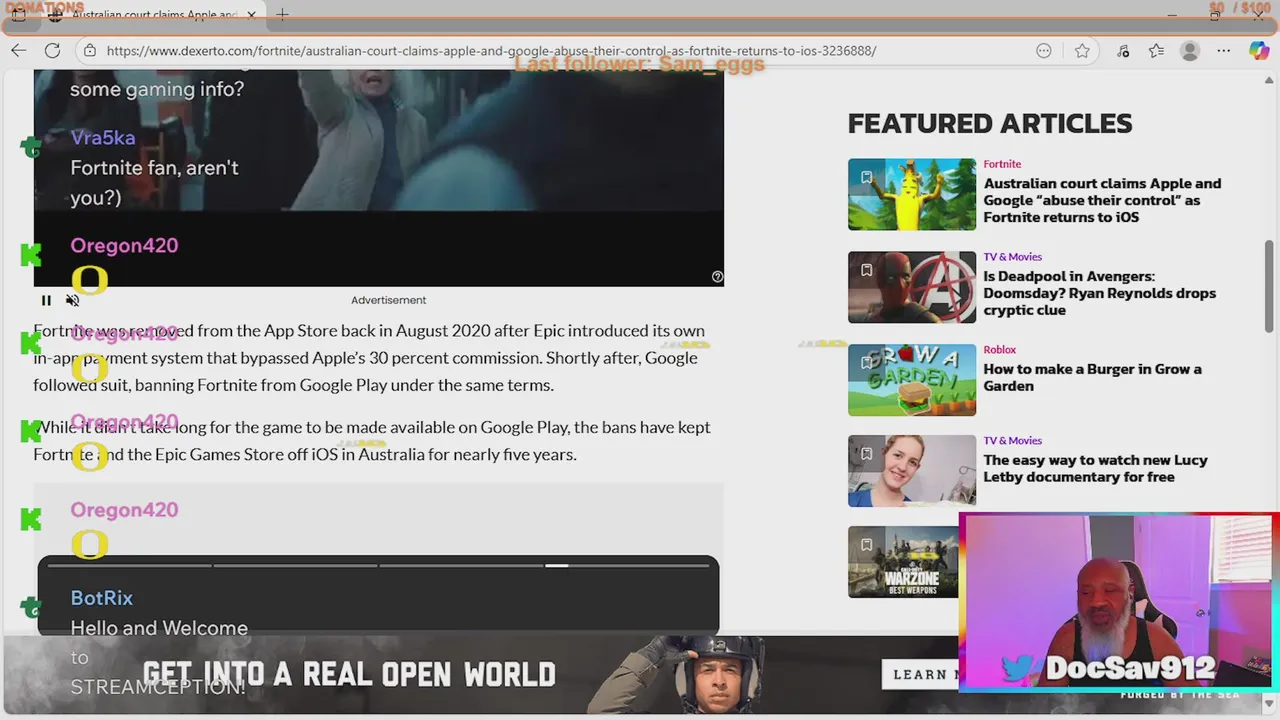This screenshot has height=720, width=1280.
Task: Open Australian court claims Apple featured headline
Action: 1102,200
